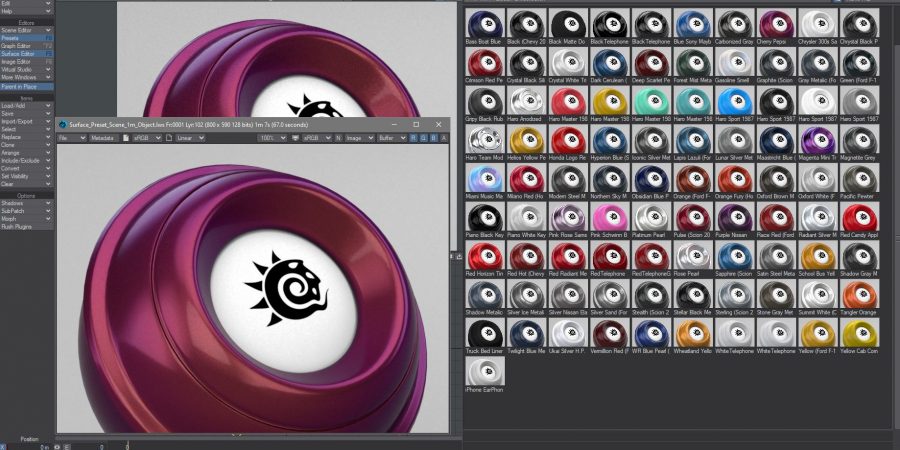Open the 100% zoom level dropdown
This screenshot has width=900, height=450.
point(272,137)
